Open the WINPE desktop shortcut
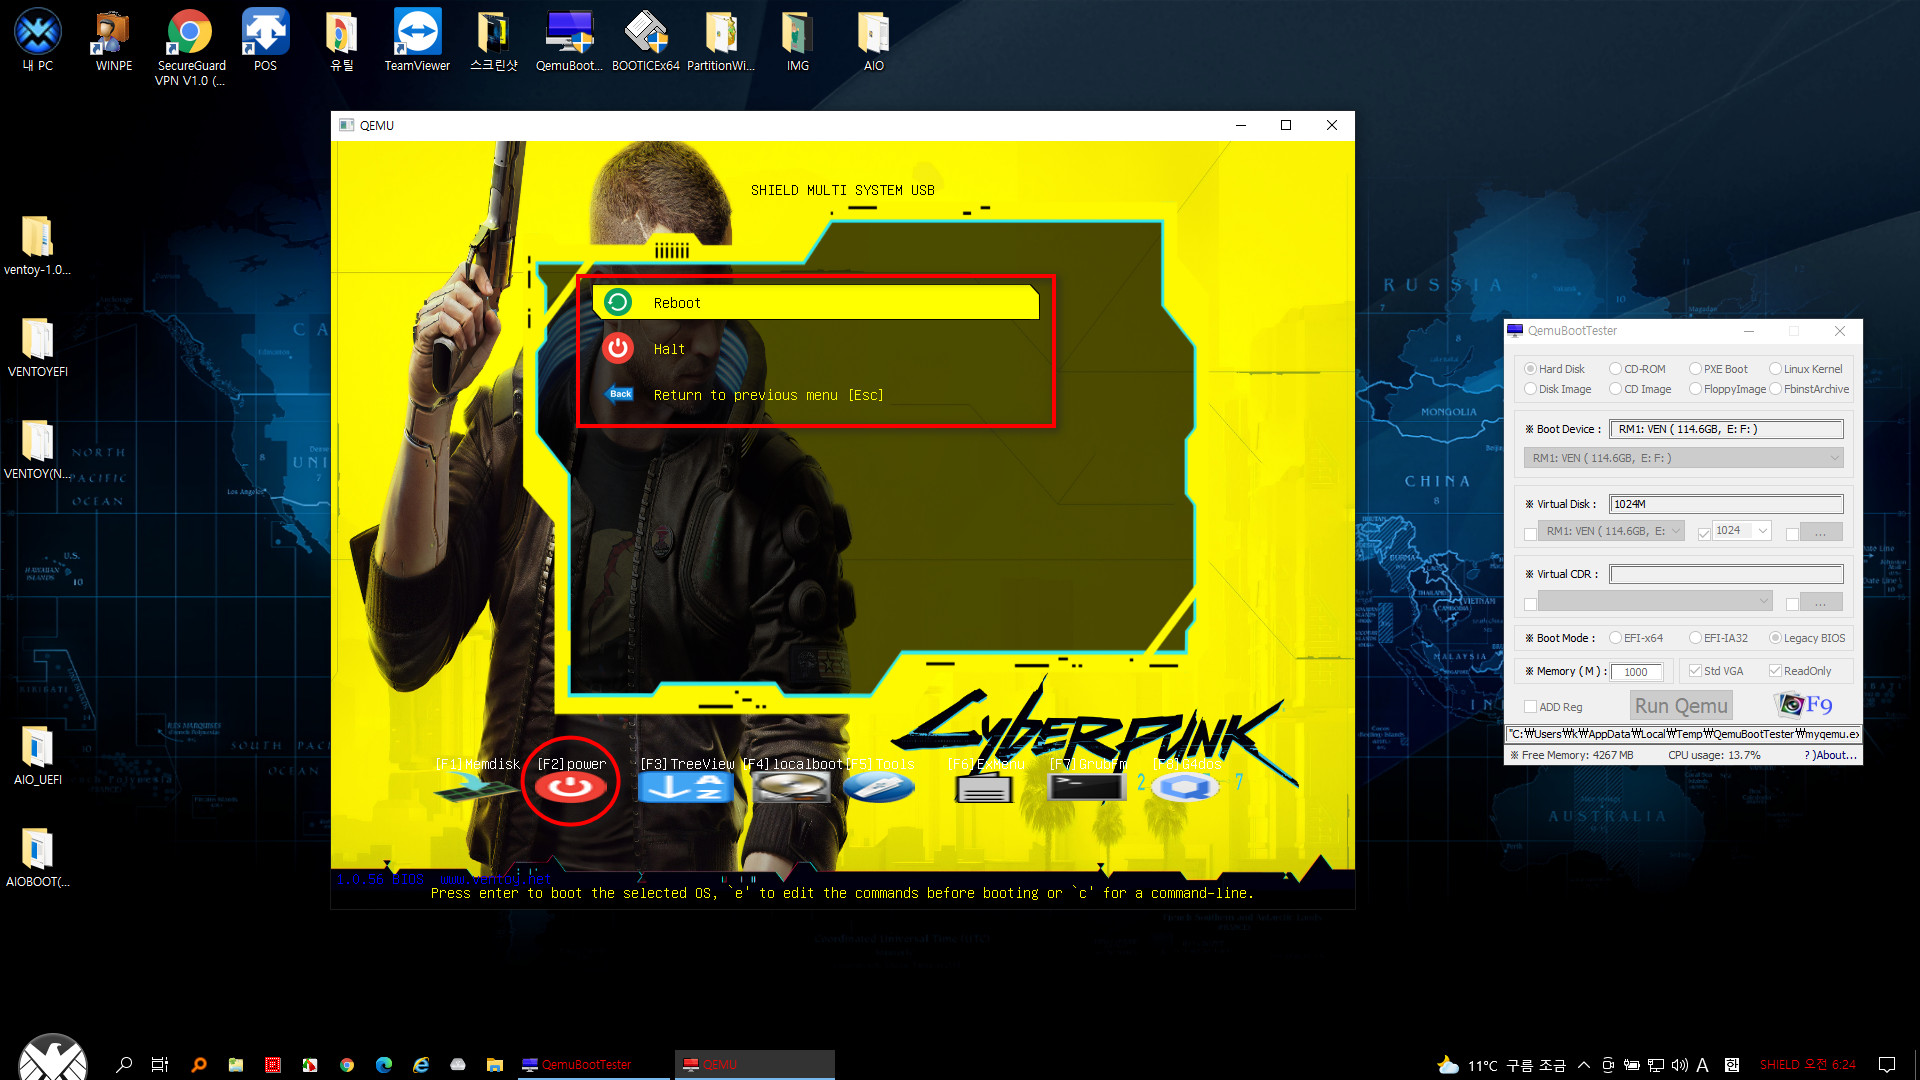The image size is (1920, 1080). [113, 41]
